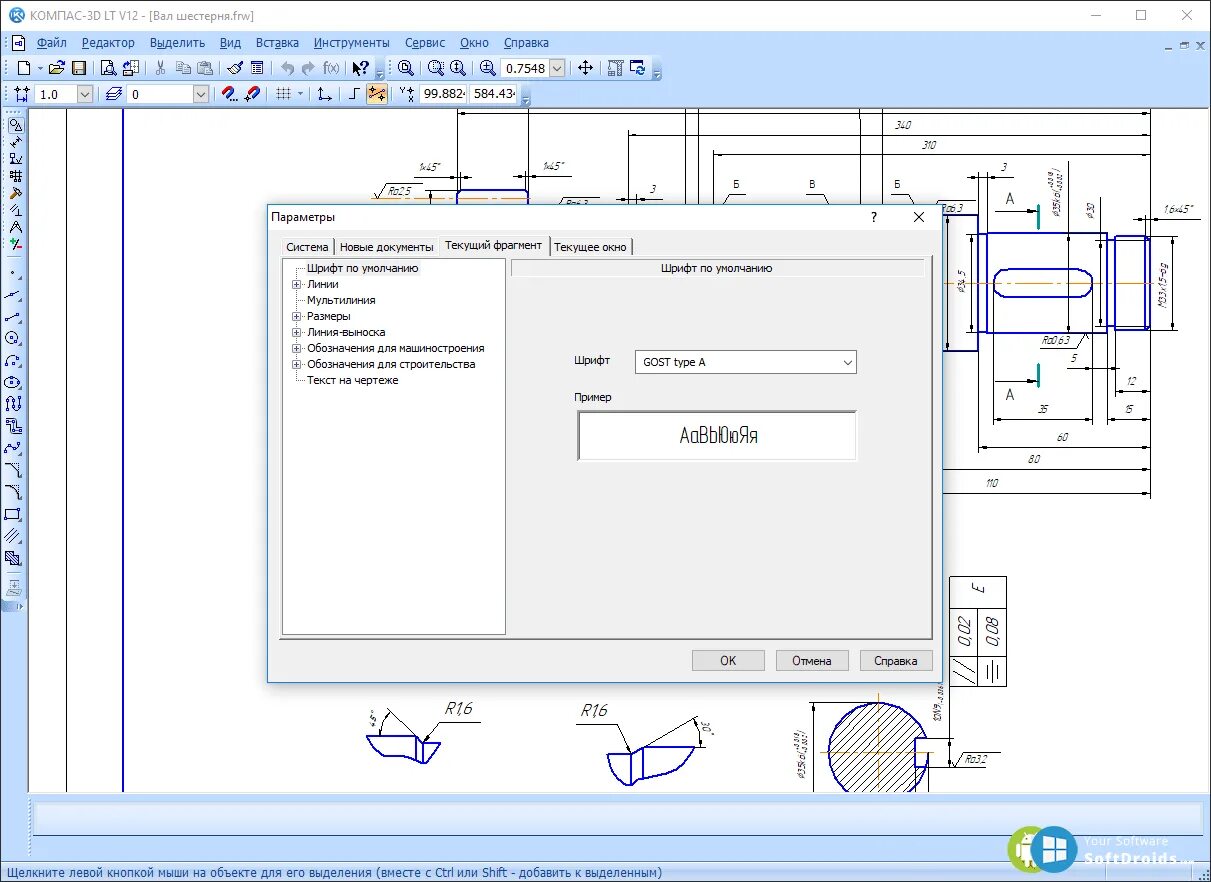The image size is (1211, 882).
Task: Select the Circle tool in left panel
Action: 14,338
